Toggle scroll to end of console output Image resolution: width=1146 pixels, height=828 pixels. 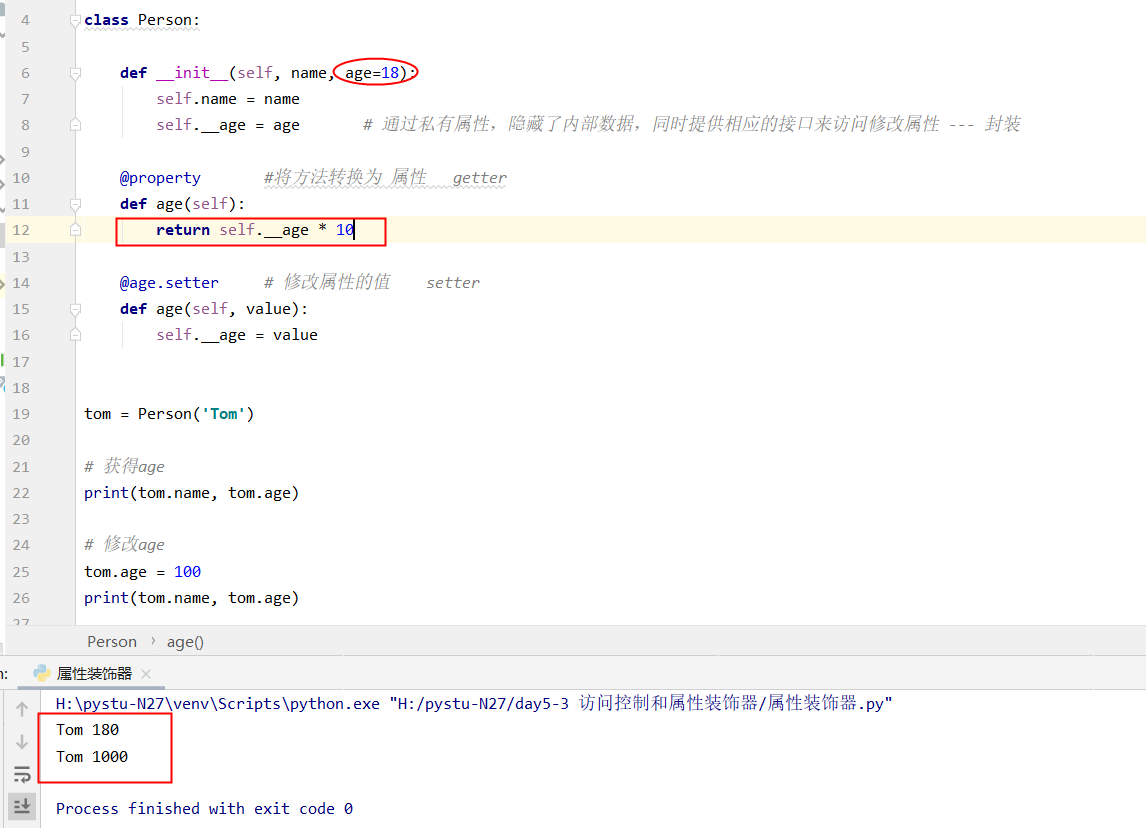[x=21, y=805]
